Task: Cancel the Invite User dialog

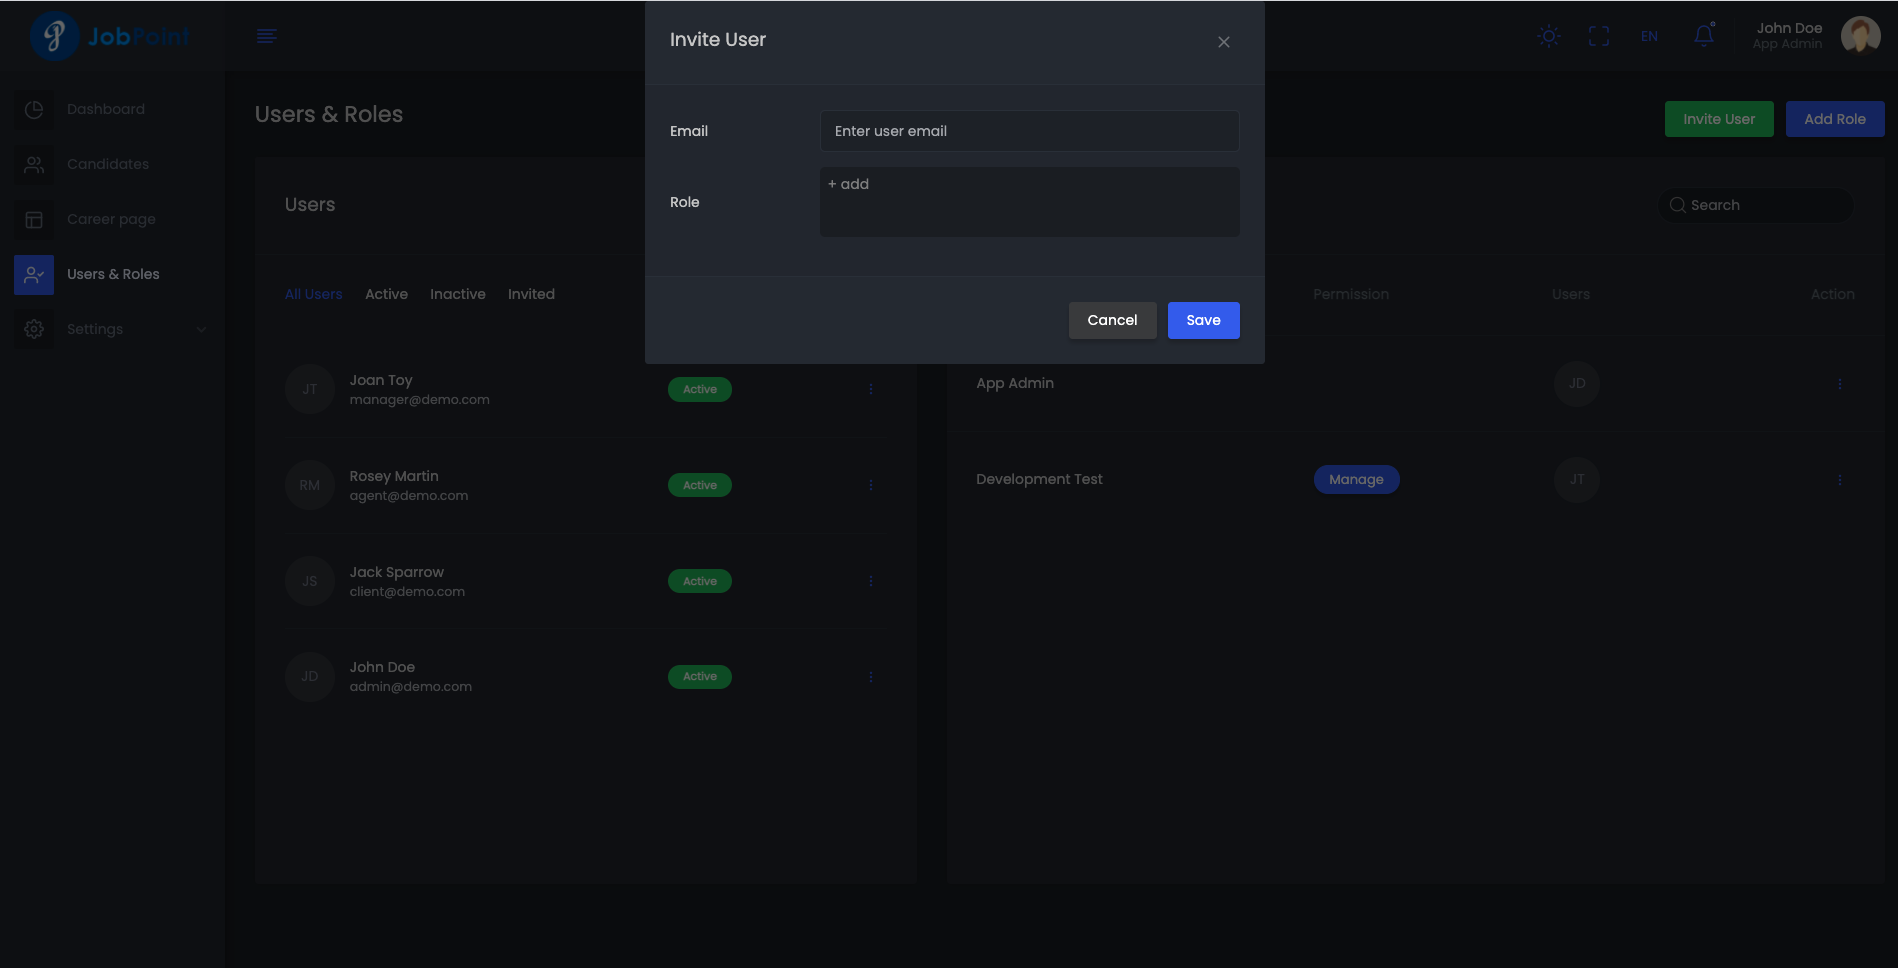Action: click(1111, 320)
